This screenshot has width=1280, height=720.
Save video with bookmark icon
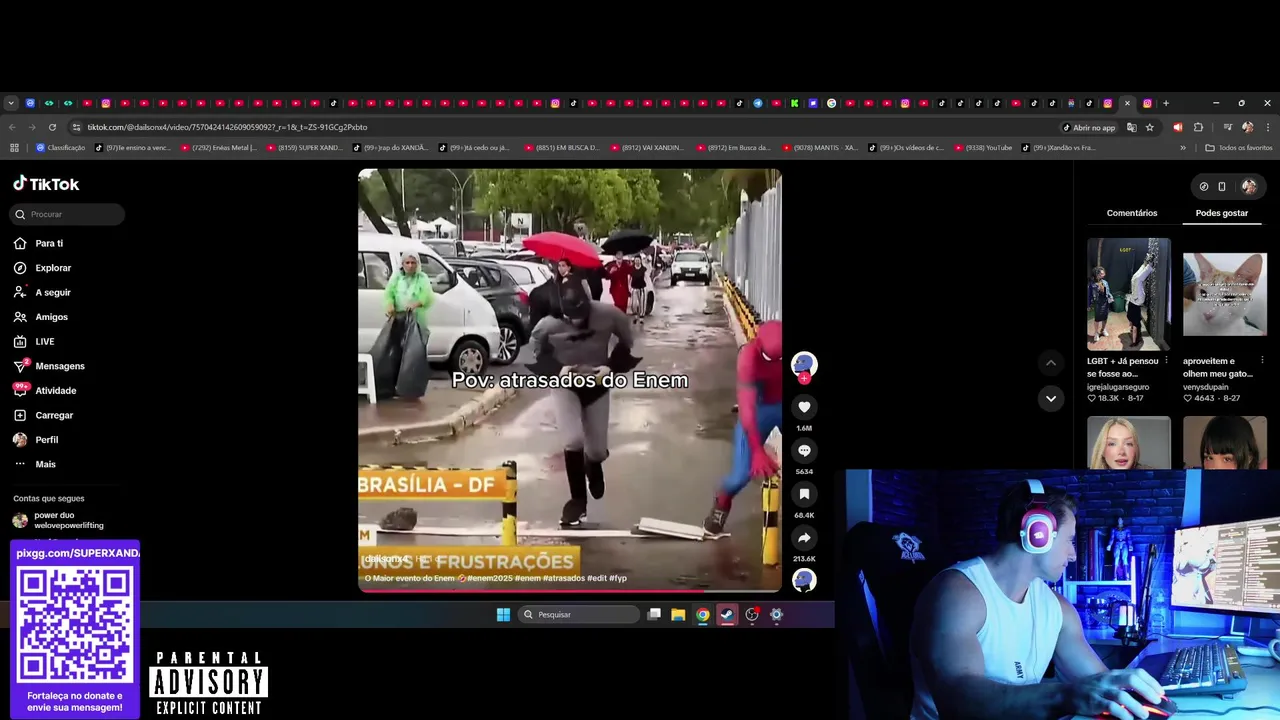click(x=804, y=494)
